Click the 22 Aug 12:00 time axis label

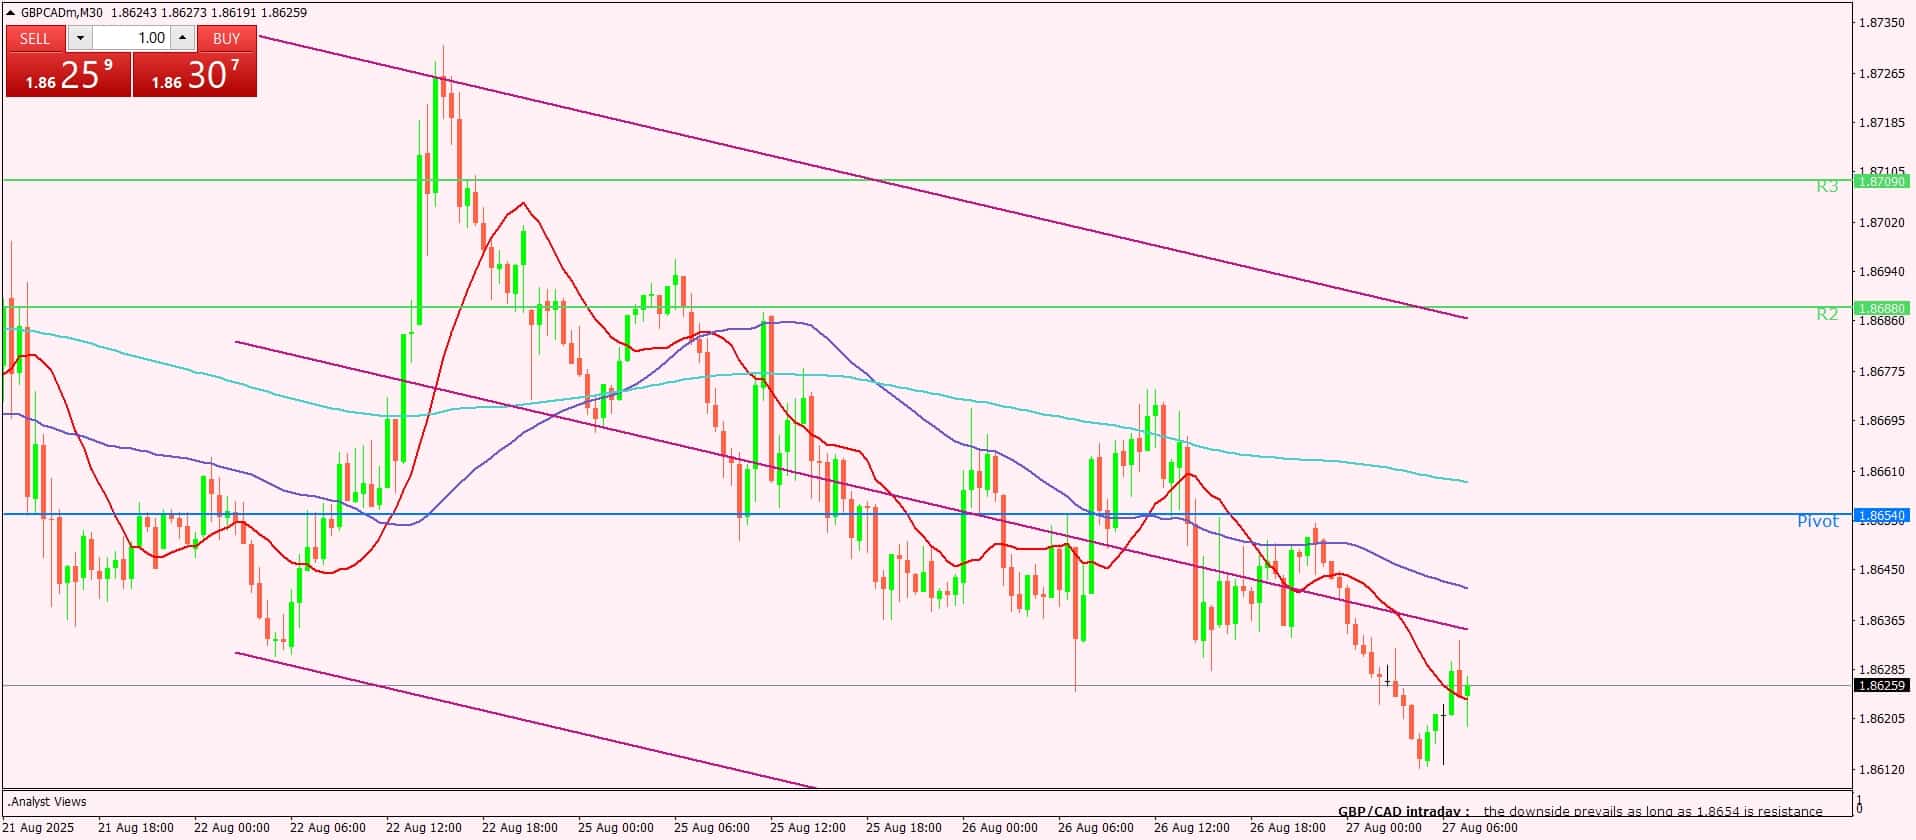(424, 827)
